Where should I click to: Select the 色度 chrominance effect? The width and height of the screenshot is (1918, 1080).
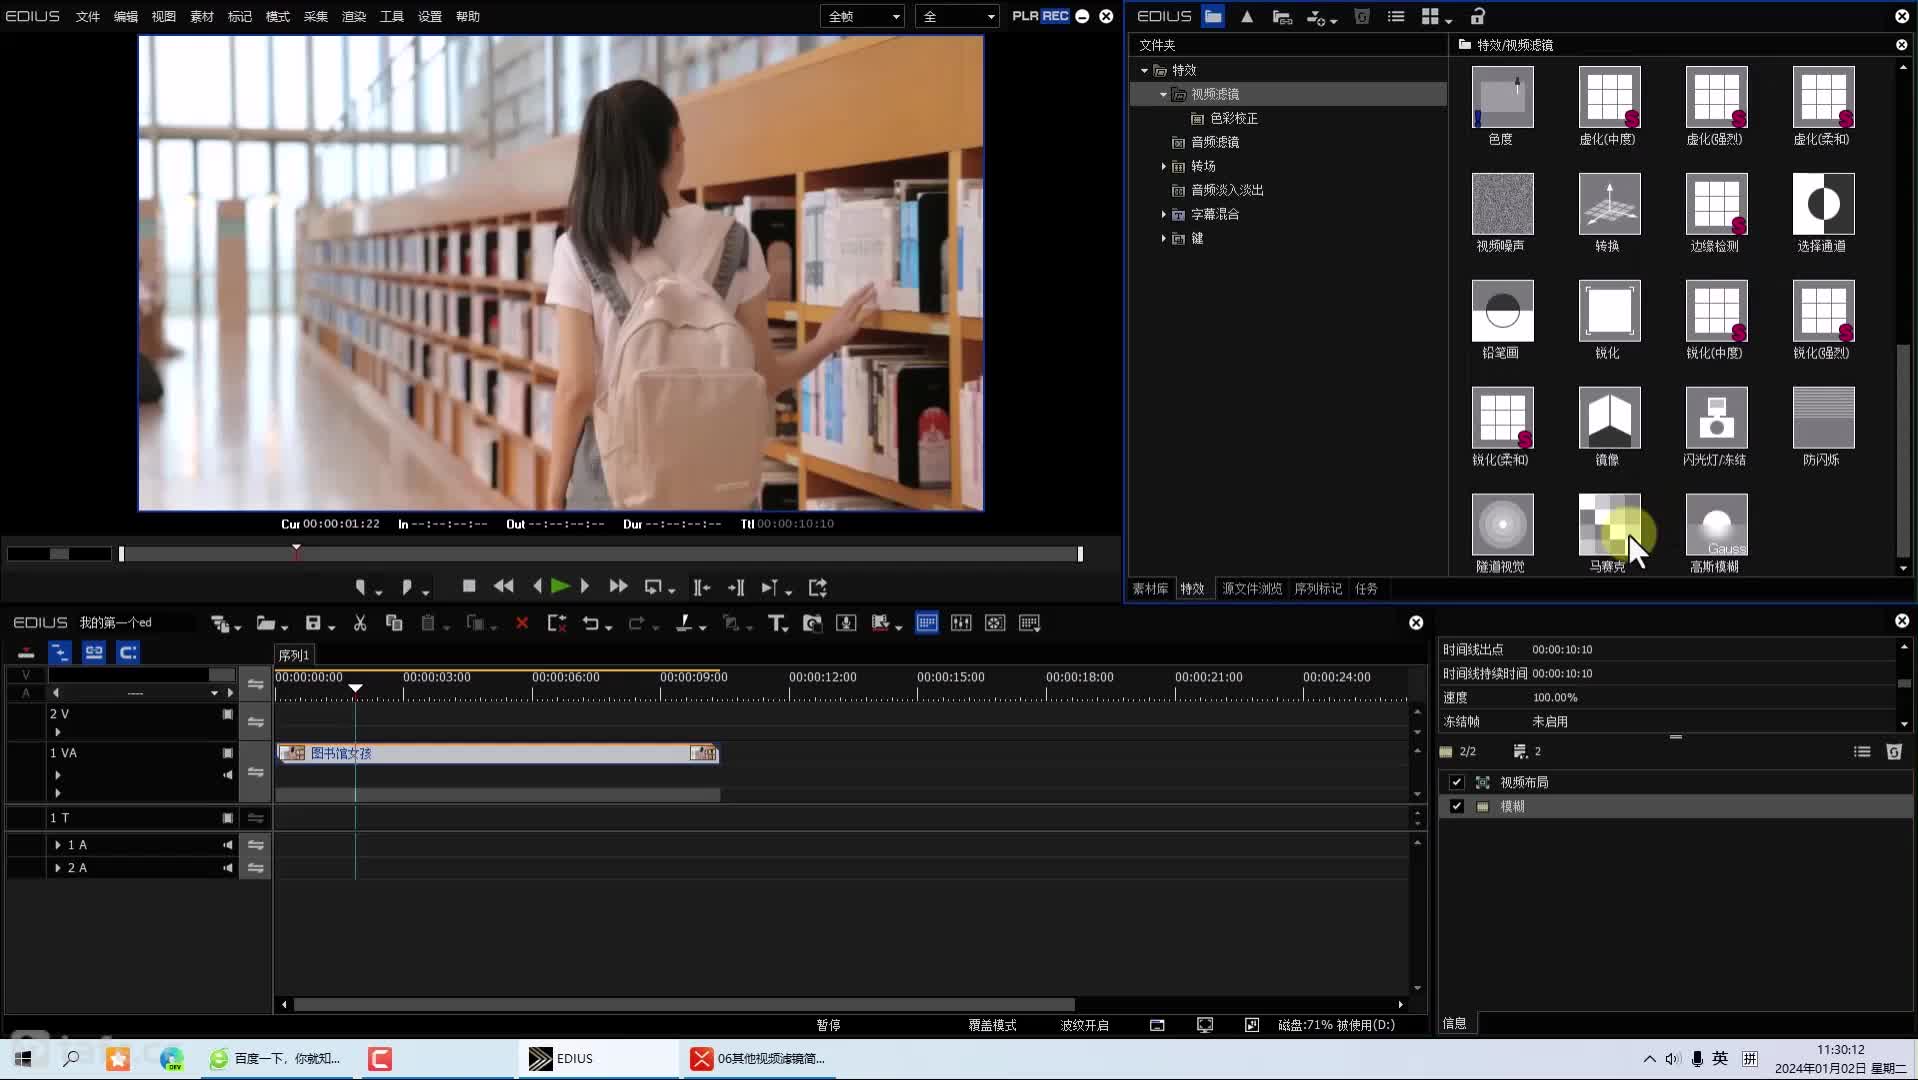pyautogui.click(x=1502, y=96)
